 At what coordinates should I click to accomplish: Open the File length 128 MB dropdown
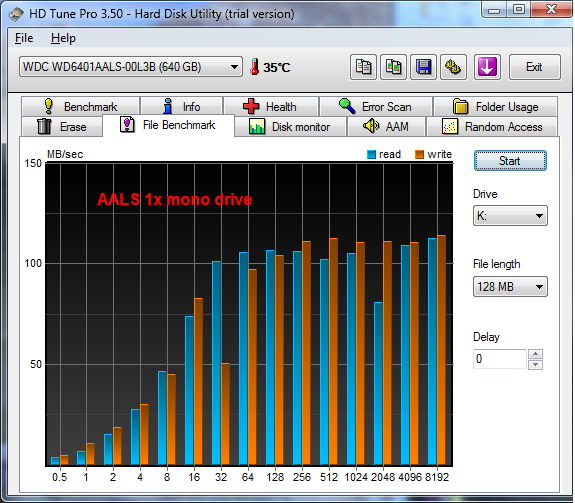coord(510,286)
